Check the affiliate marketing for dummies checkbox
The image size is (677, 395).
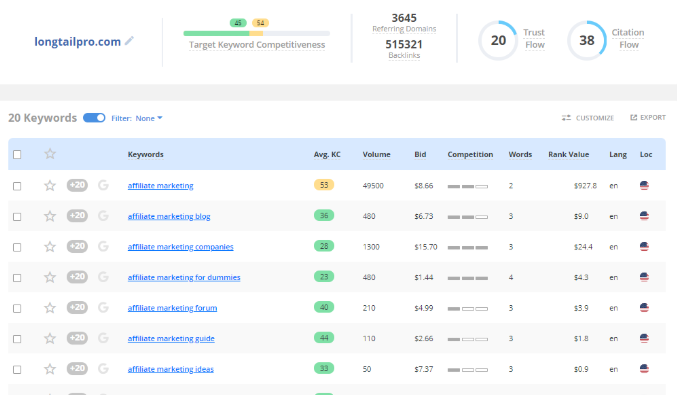[x=17, y=278]
